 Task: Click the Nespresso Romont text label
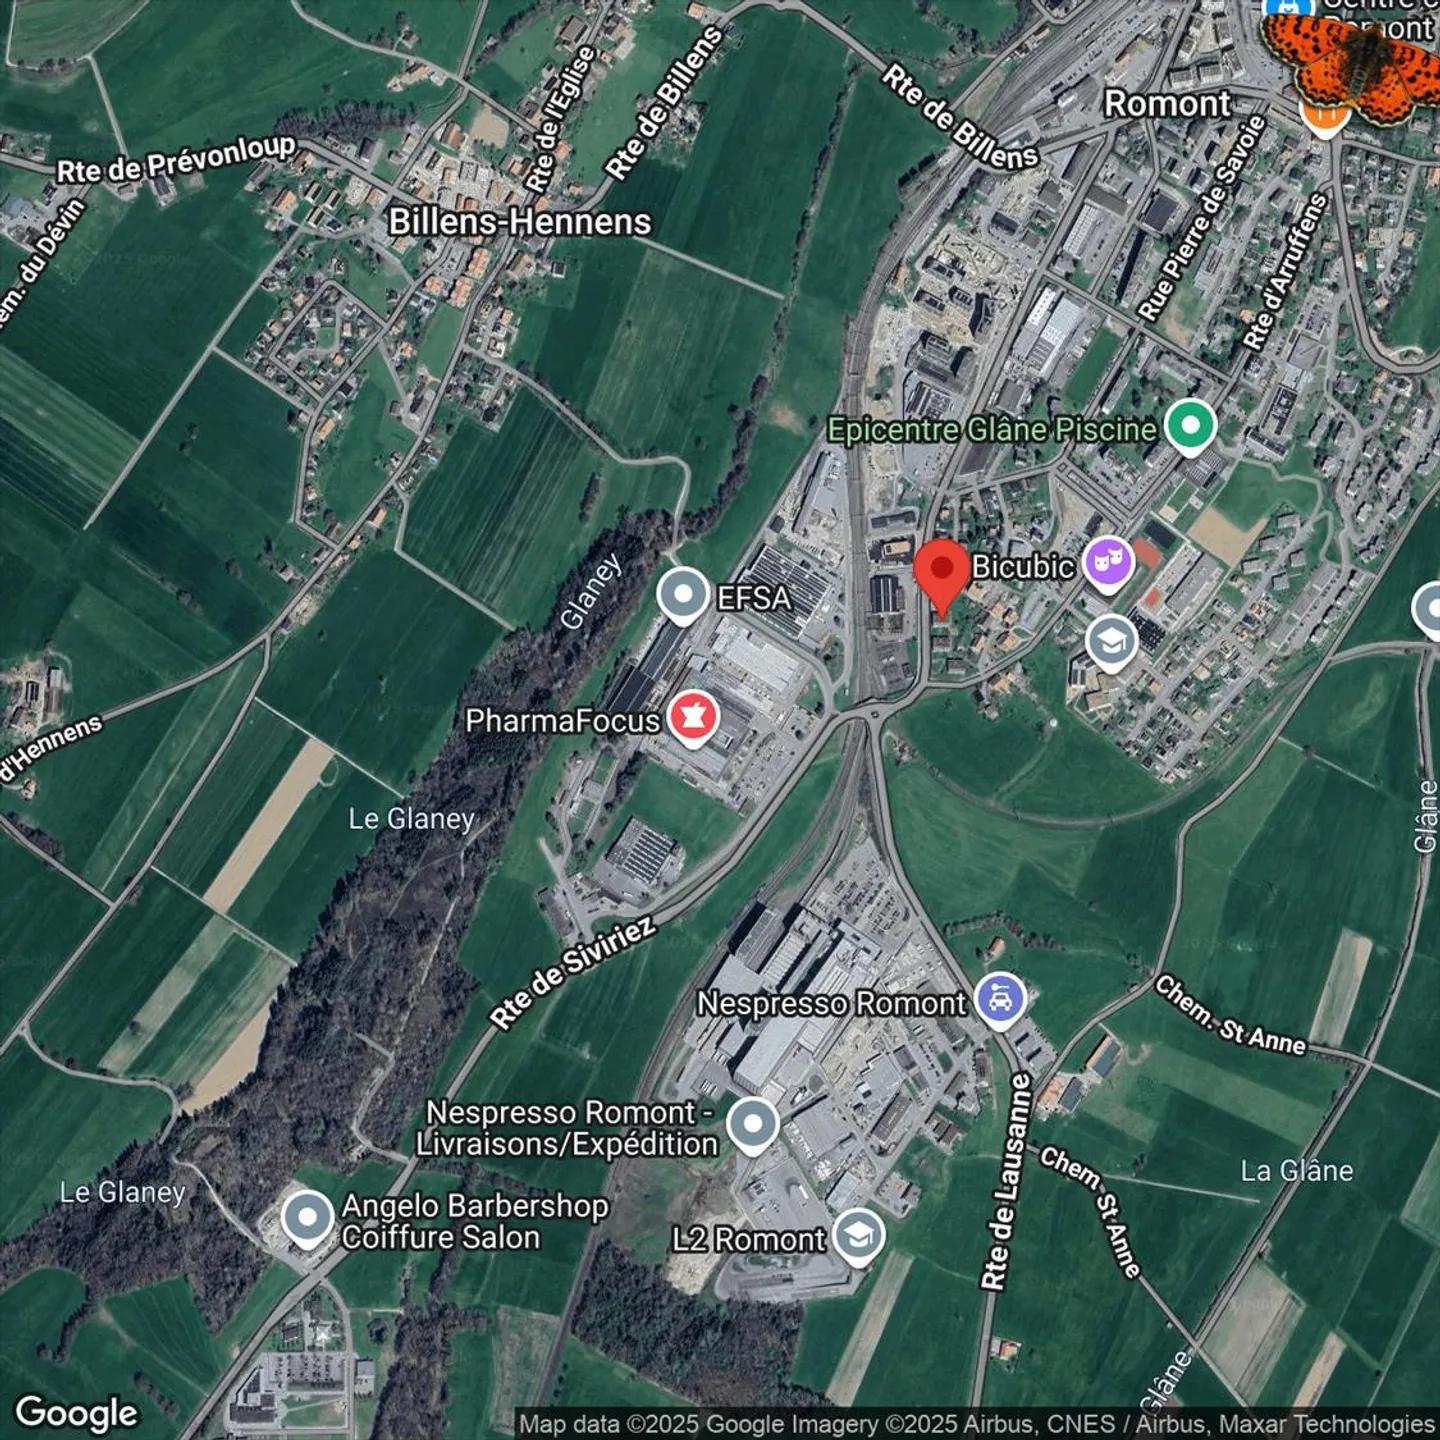[x=831, y=1003]
